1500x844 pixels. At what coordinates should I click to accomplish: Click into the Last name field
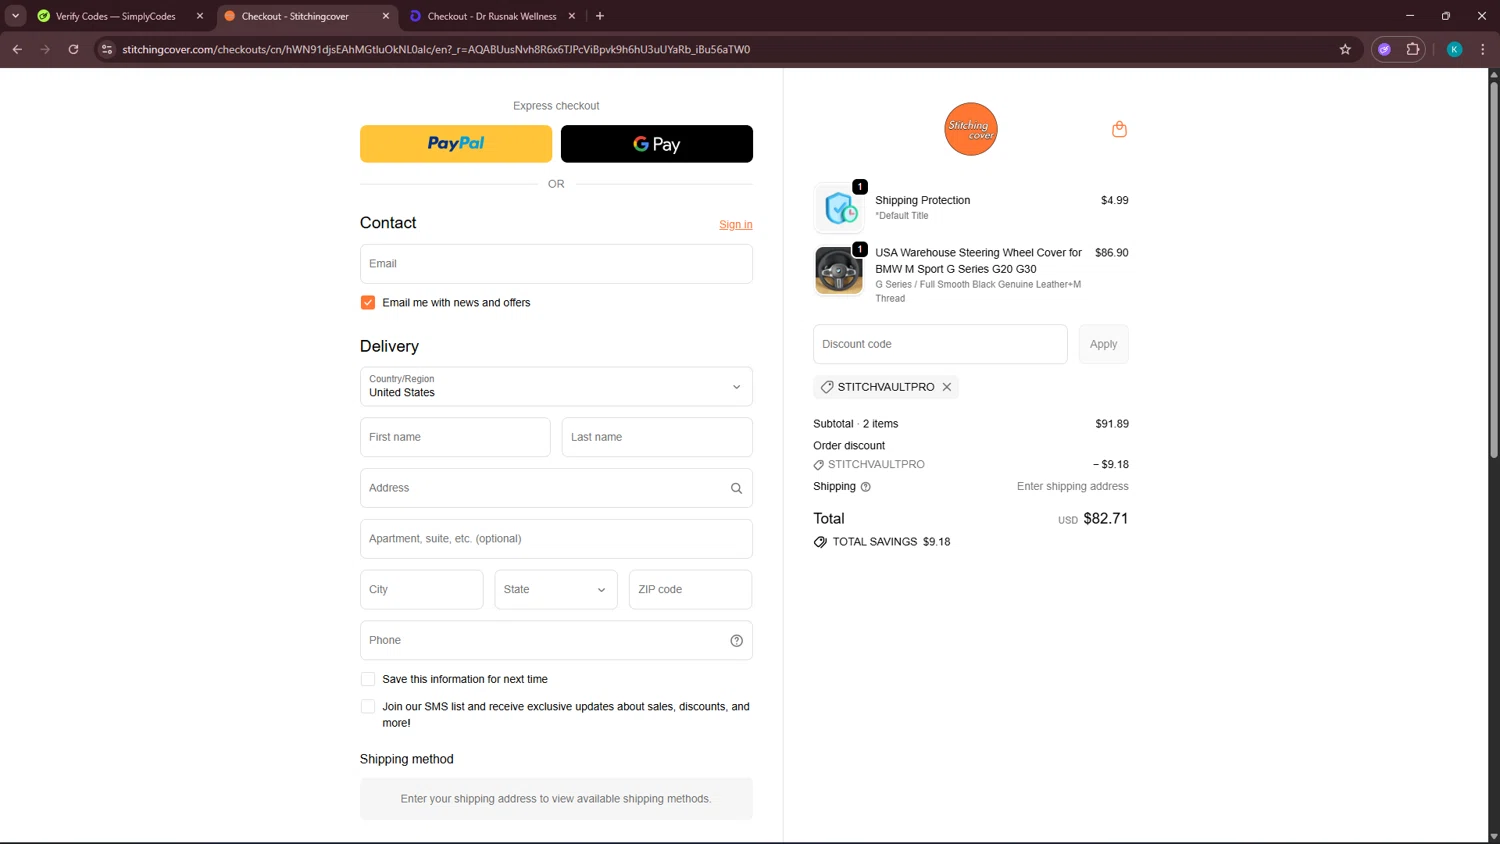tap(657, 437)
